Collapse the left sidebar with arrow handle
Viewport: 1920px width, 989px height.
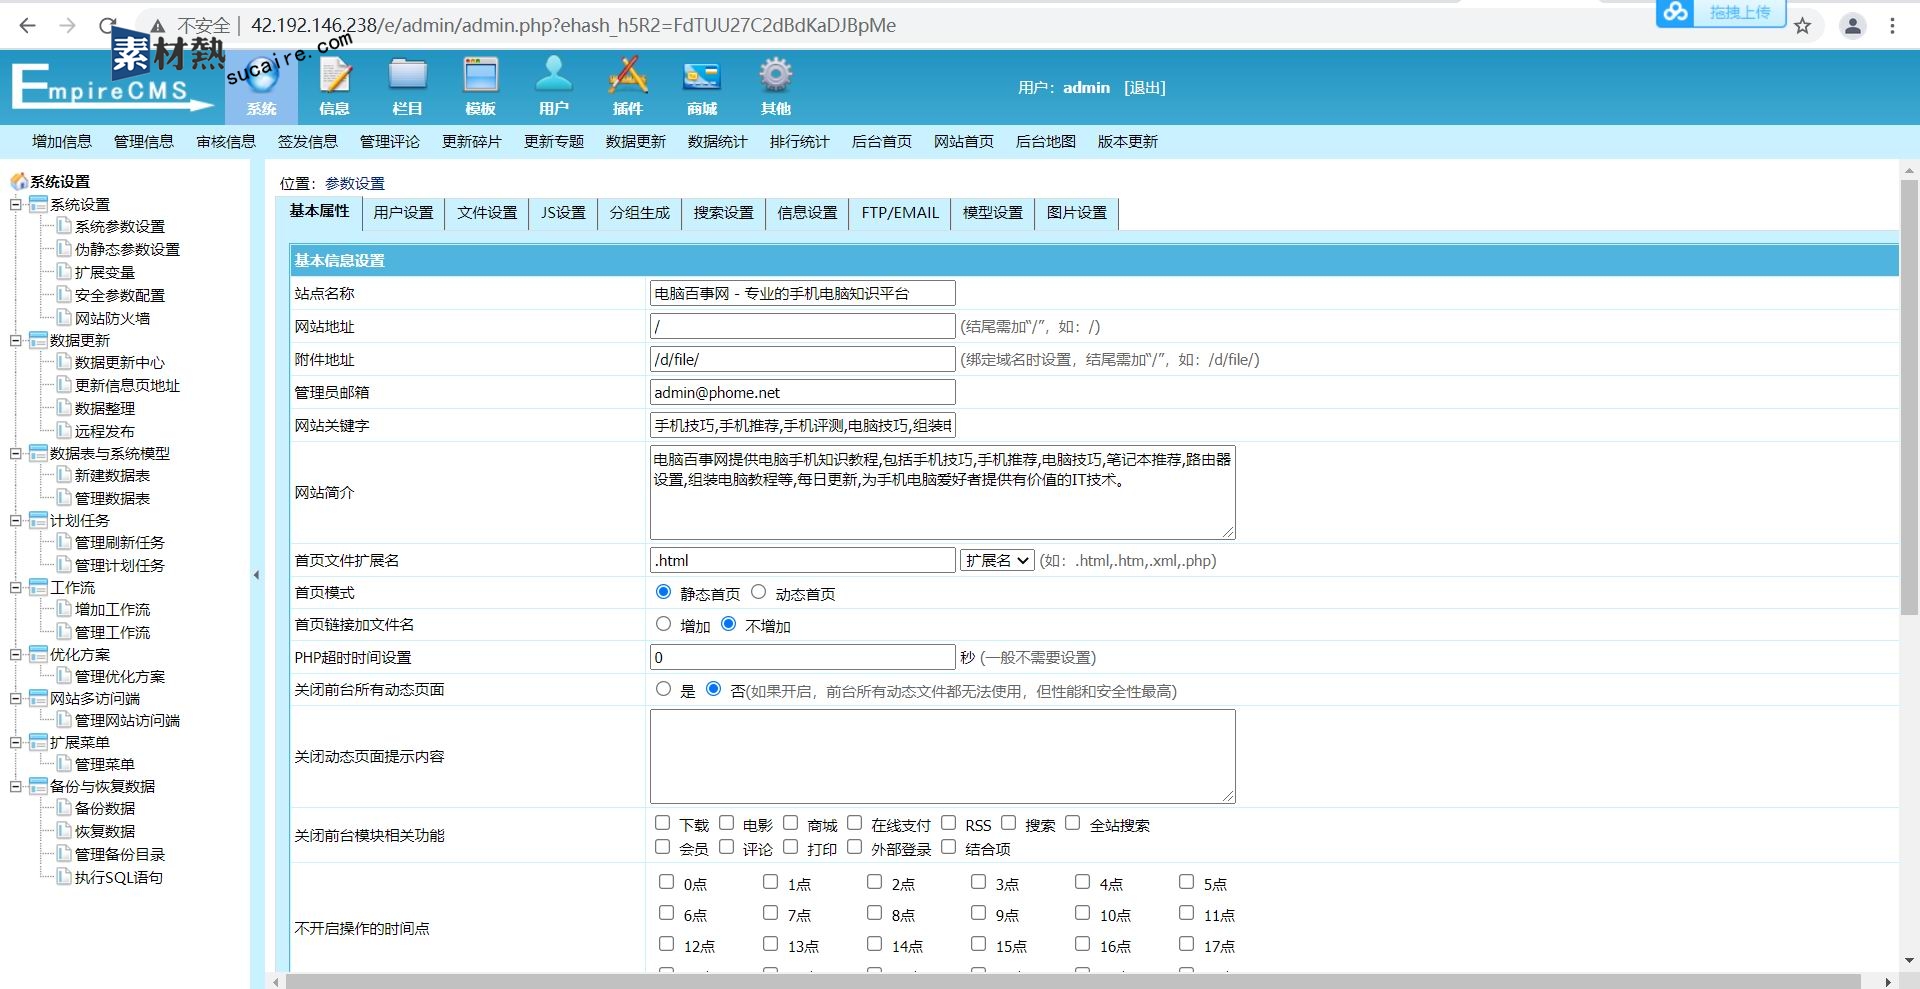(256, 575)
